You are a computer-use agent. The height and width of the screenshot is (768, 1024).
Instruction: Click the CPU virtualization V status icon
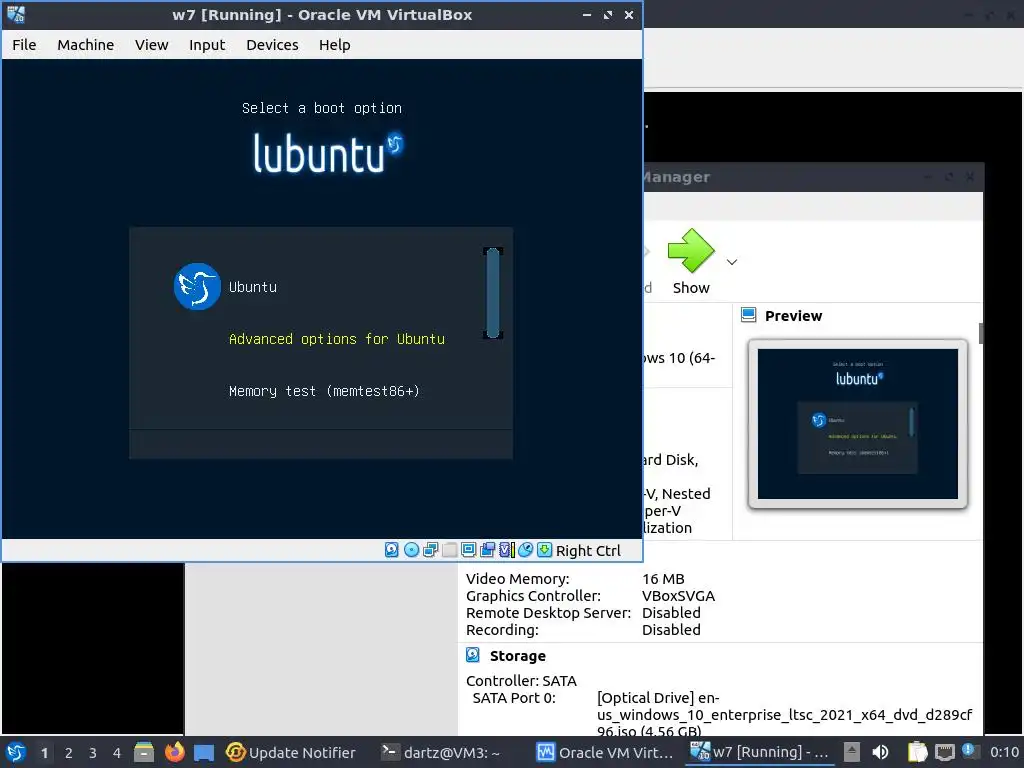[507, 551]
